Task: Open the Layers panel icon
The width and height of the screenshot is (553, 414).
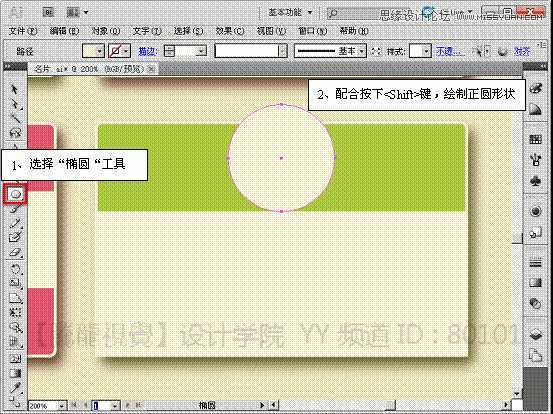Action: pyautogui.click(x=536, y=334)
